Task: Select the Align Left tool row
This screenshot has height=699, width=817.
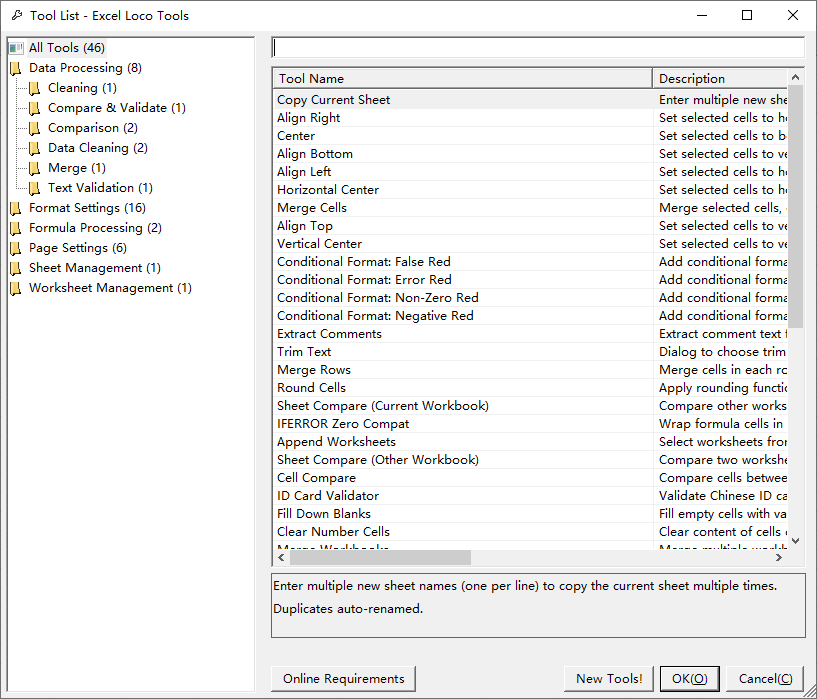Action: (x=530, y=172)
